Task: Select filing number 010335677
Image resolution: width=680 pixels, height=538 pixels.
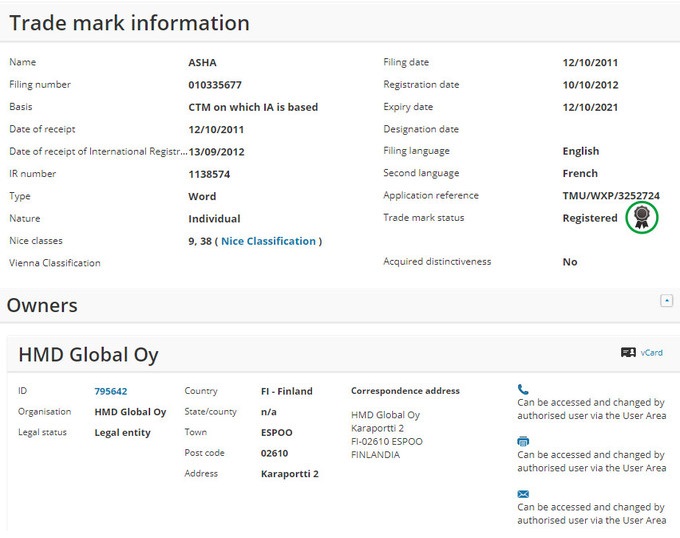Action: (x=215, y=85)
